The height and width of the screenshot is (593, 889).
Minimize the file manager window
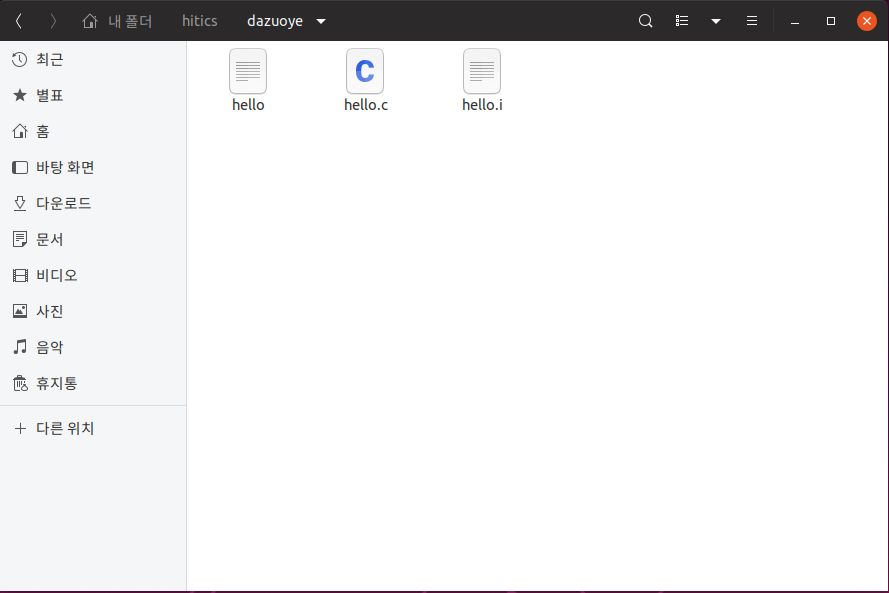pyautogui.click(x=795, y=22)
